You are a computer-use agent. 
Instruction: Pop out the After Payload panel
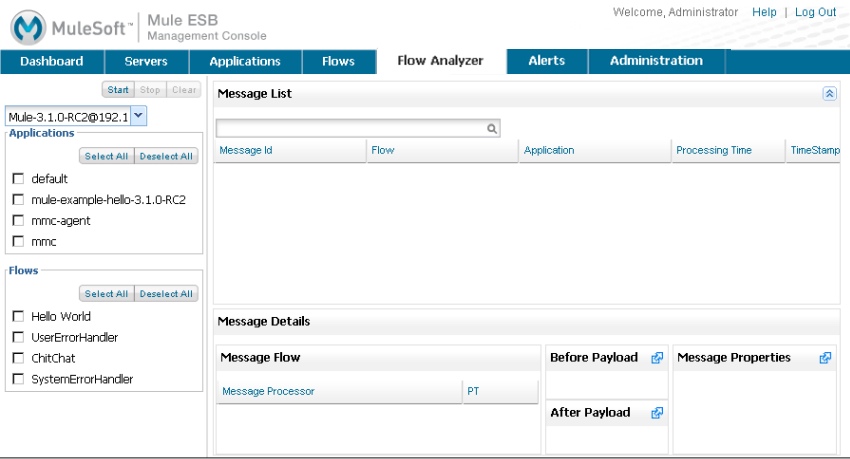(x=657, y=413)
